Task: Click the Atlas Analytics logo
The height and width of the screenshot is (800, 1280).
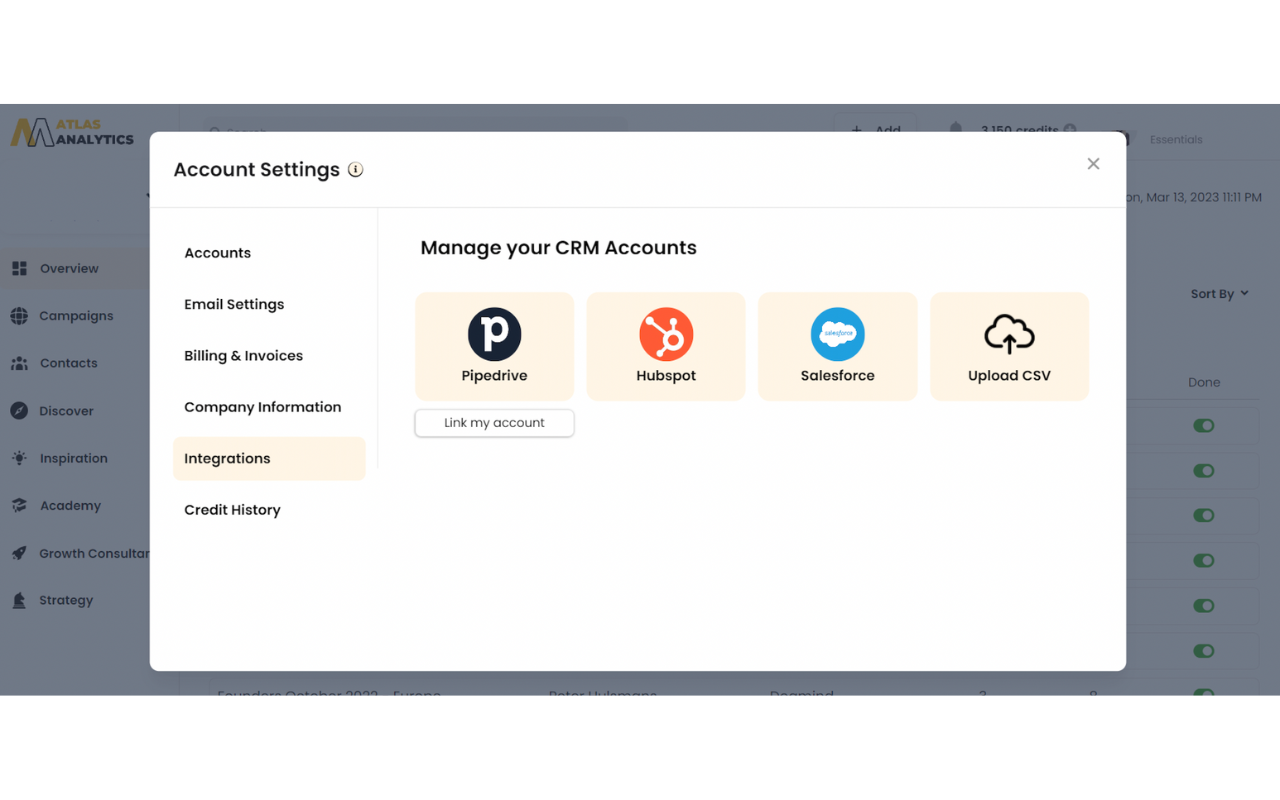Action: [x=72, y=132]
